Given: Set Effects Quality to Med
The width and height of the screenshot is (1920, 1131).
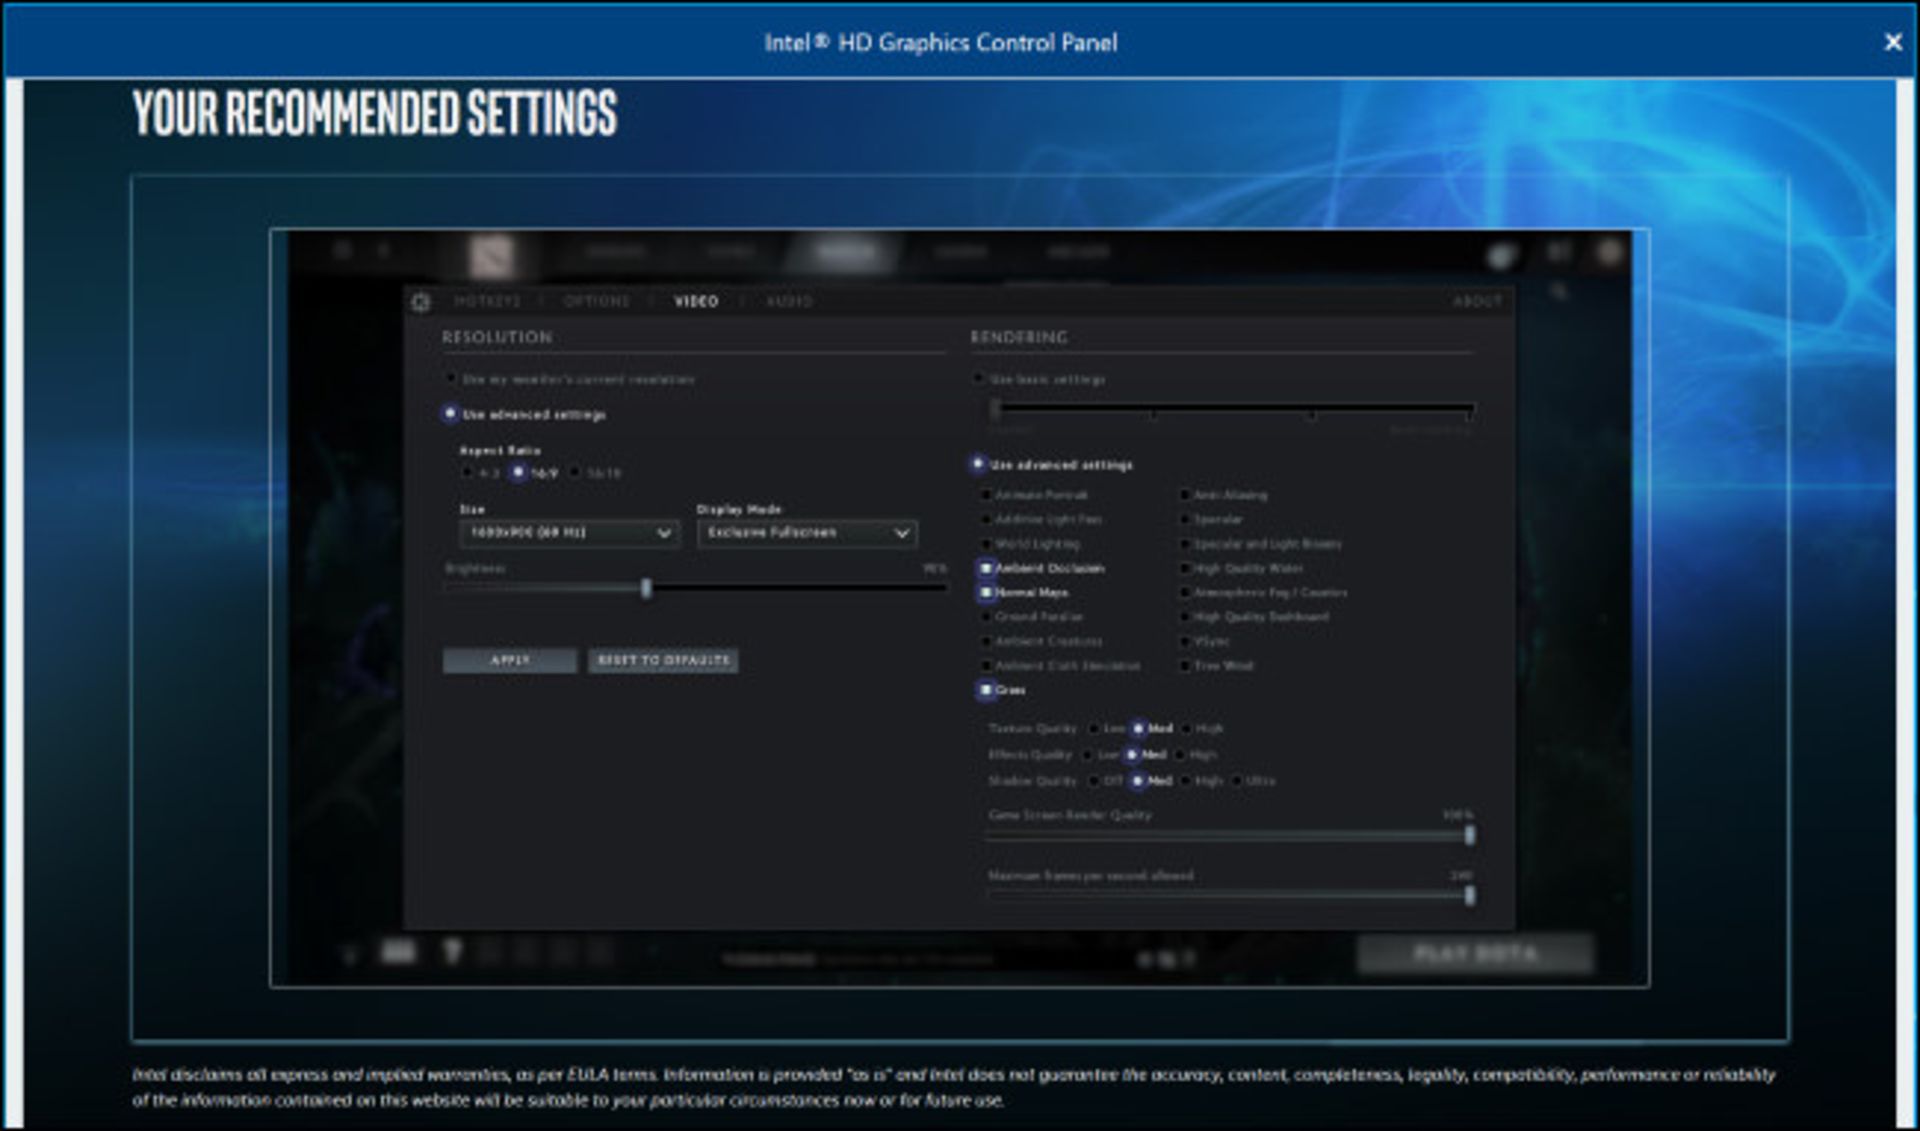Looking at the screenshot, I should 1132,754.
